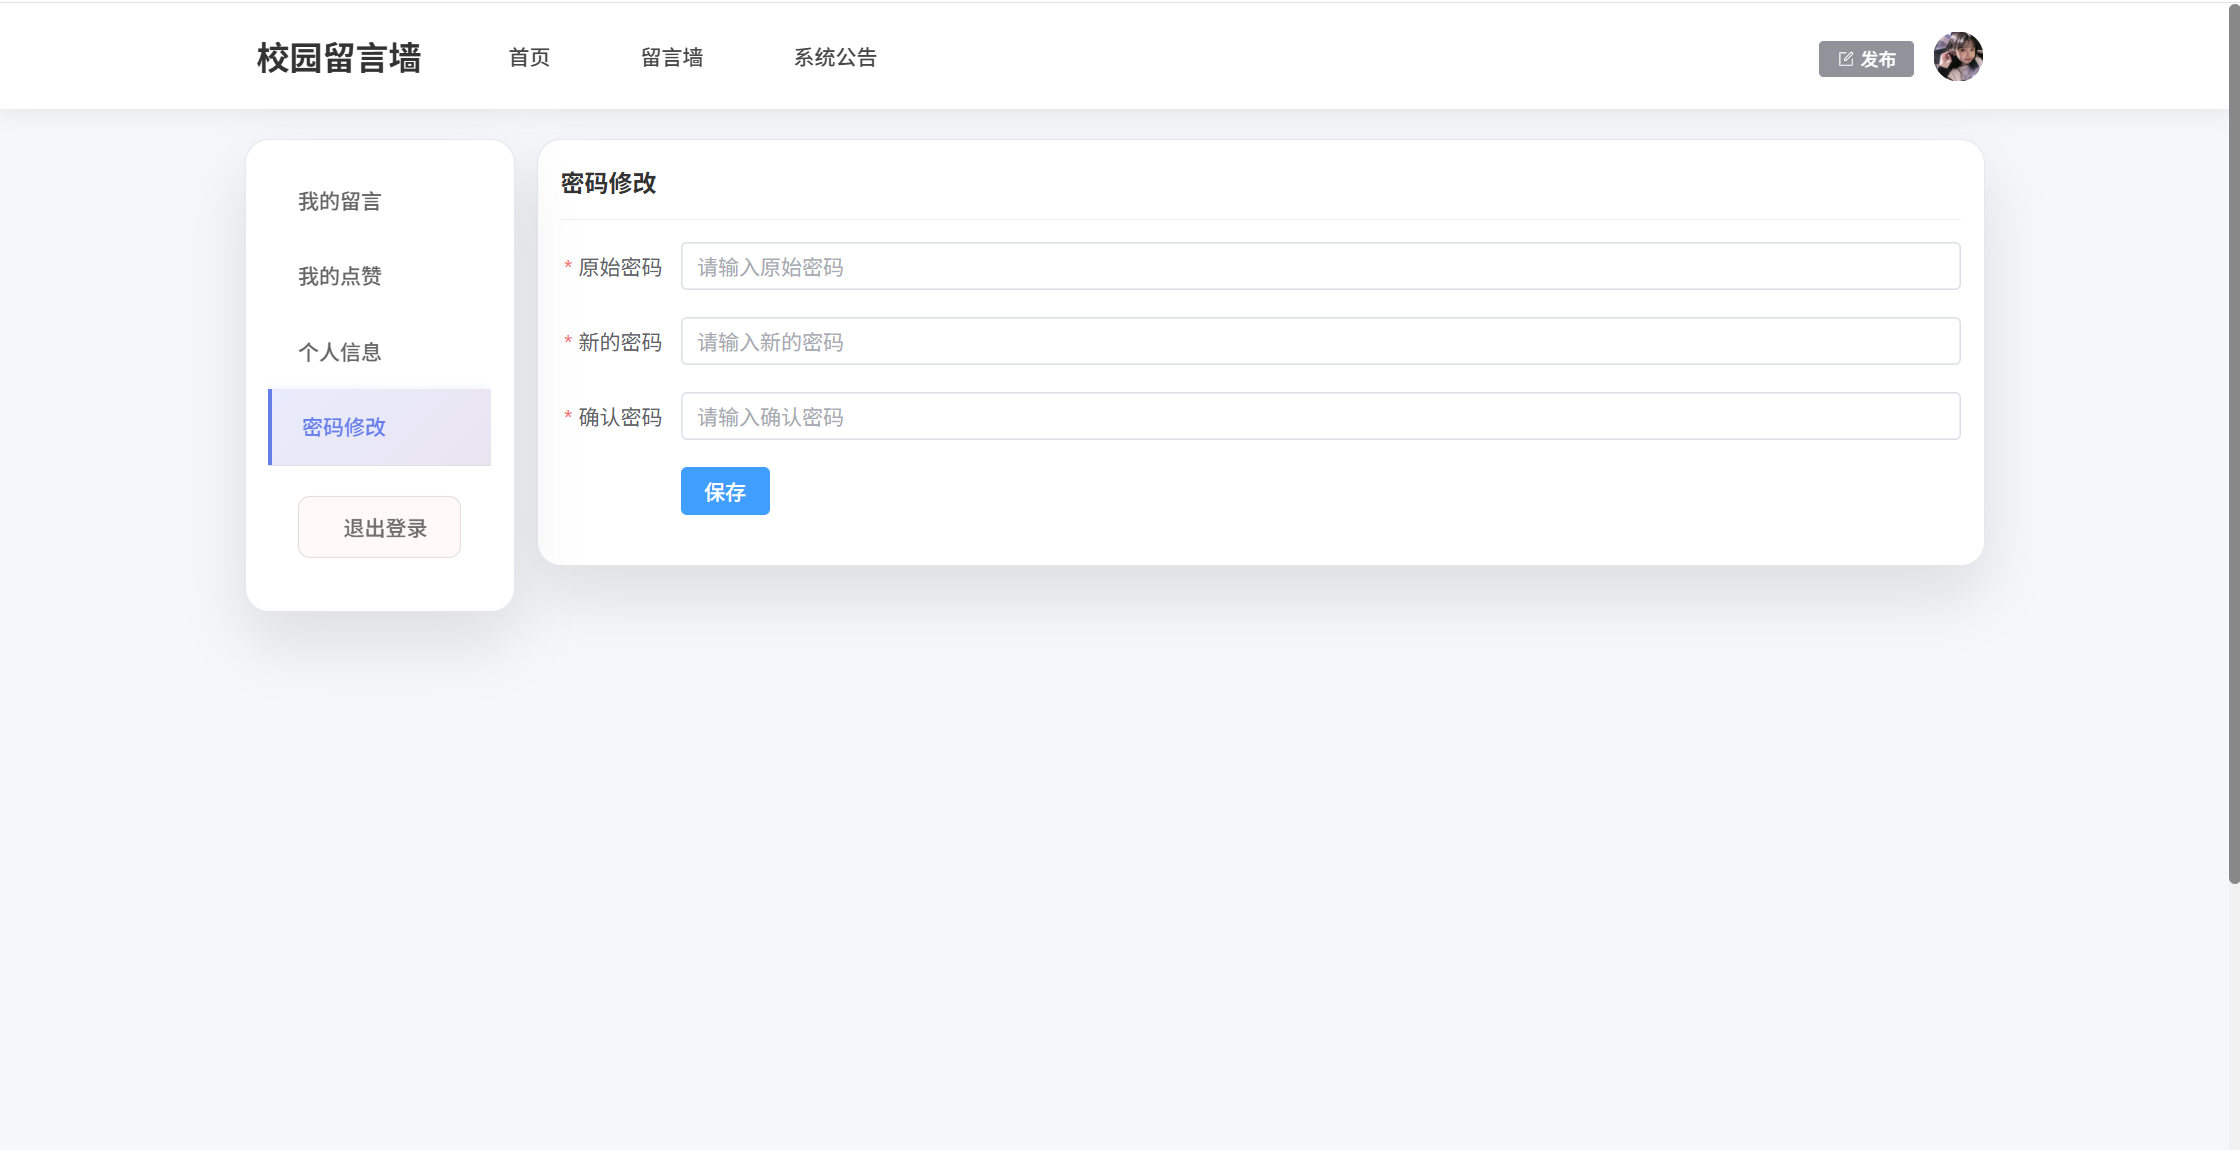Click the 校园留言墙 site logo title
Image resolution: width=2240 pixels, height=1150 pixels.
(x=339, y=58)
